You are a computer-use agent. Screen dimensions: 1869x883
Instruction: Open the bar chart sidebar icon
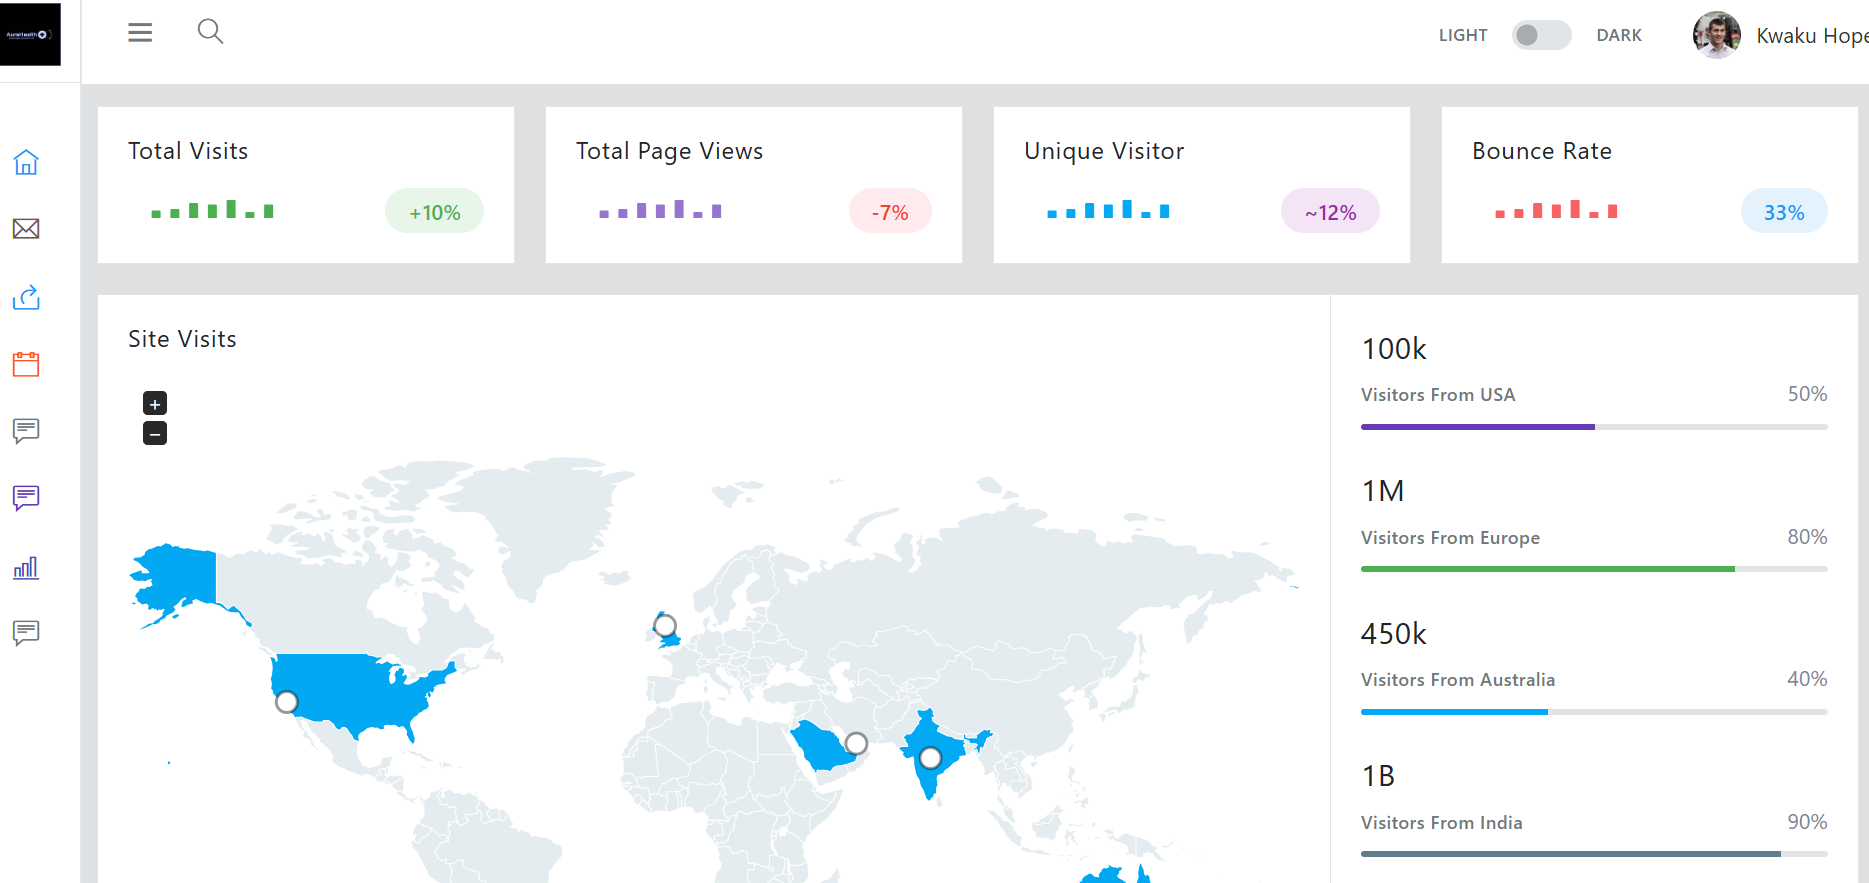(26, 568)
